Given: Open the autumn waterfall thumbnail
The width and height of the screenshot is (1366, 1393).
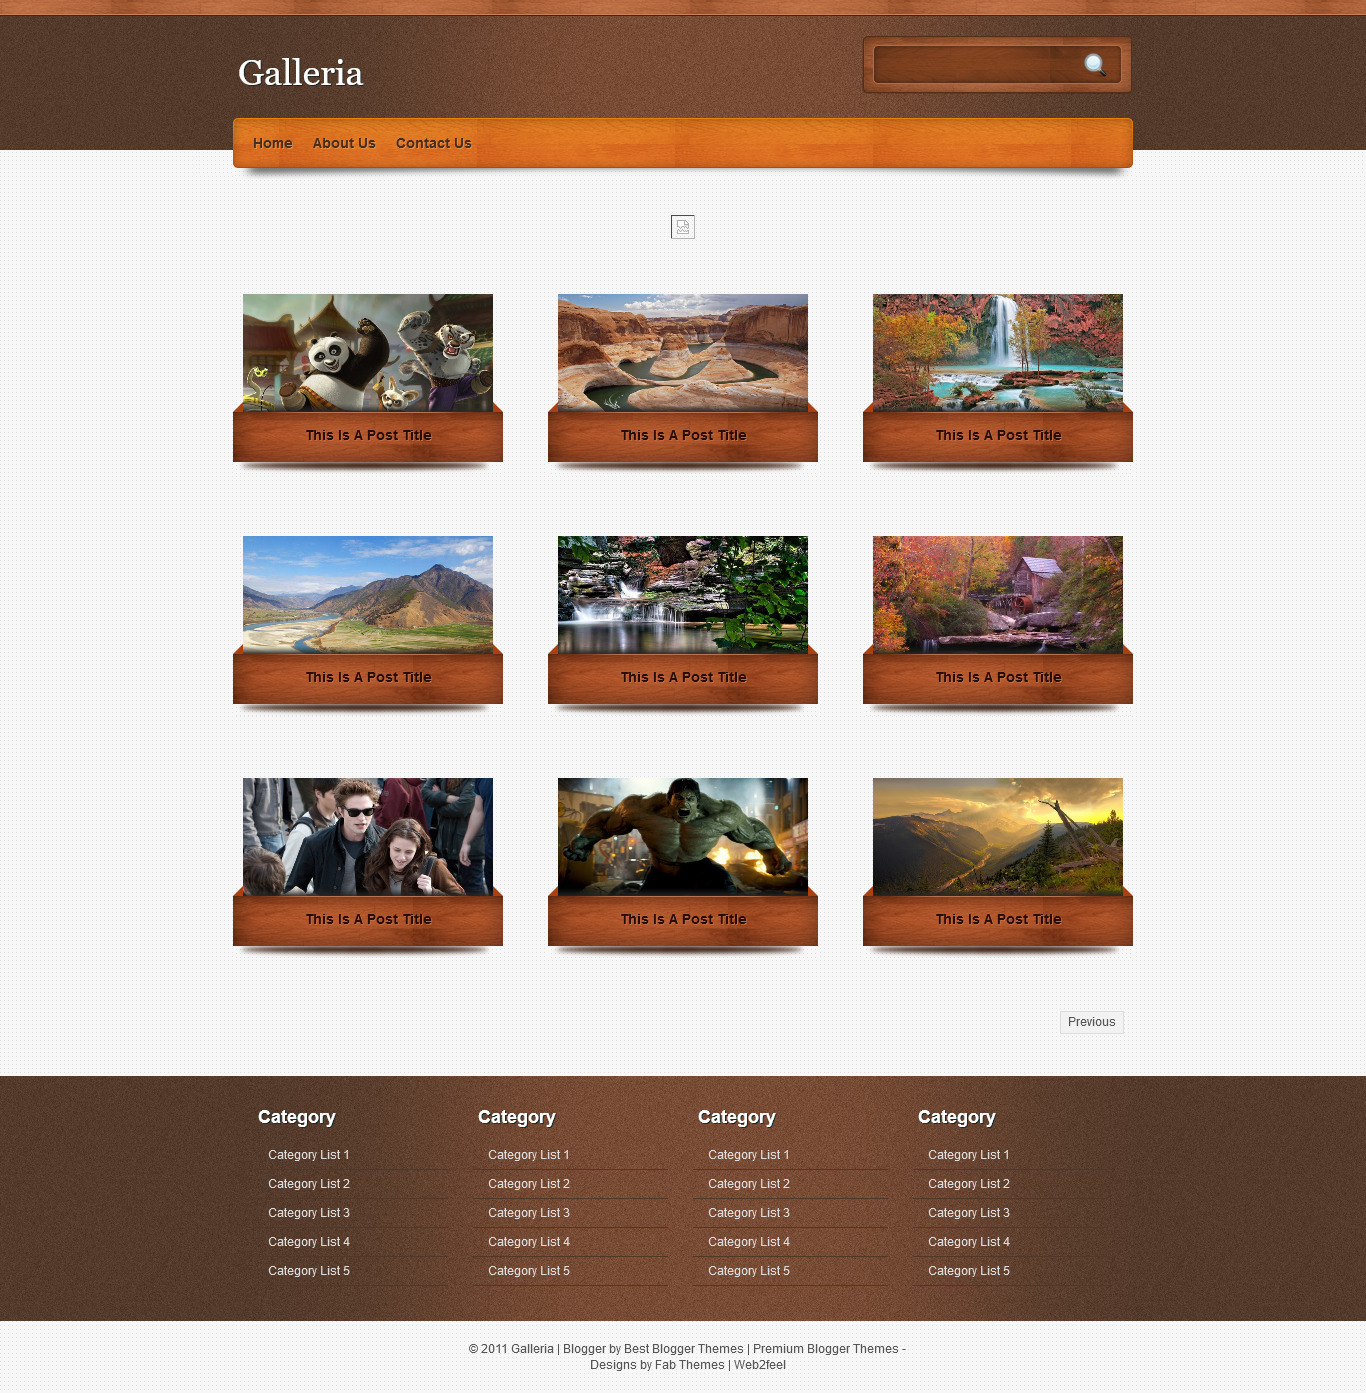Looking at the screenshot, I should 998,352.
